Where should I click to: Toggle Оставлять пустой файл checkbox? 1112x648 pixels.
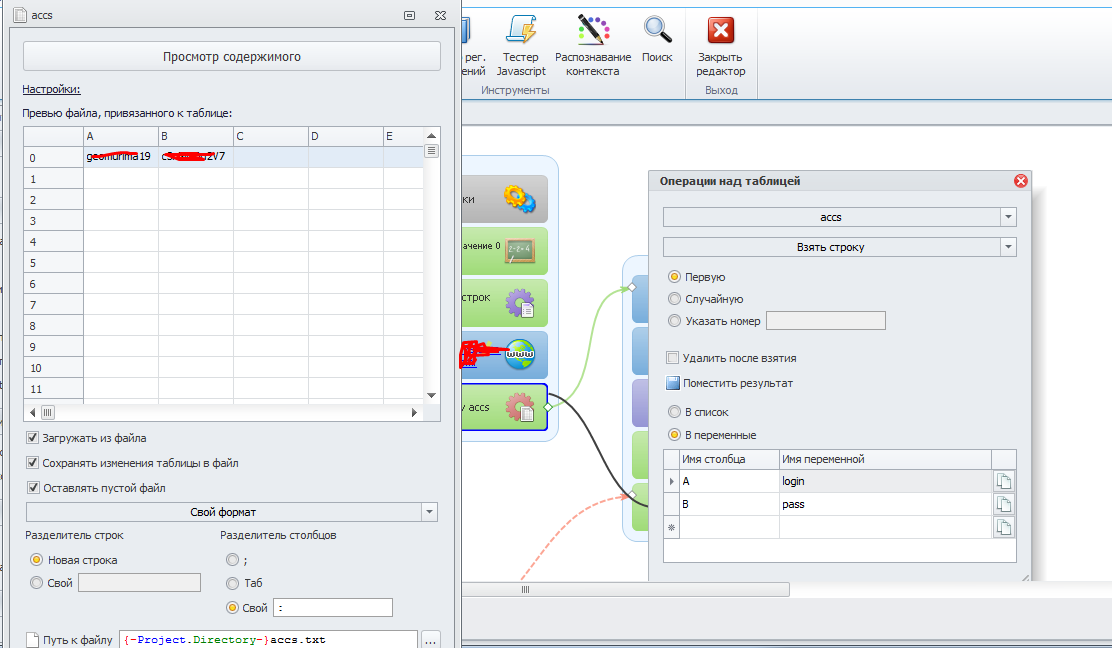click(32, 487)
